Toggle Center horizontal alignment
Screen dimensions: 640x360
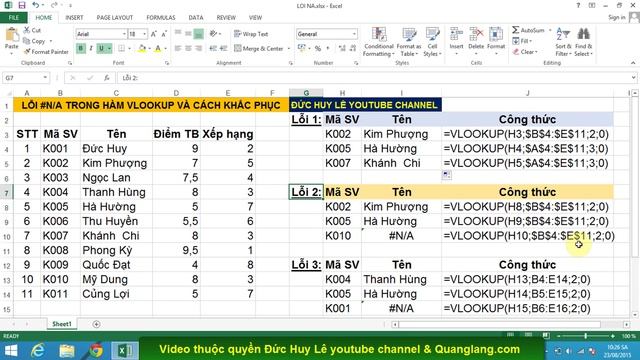coord(188,49)
